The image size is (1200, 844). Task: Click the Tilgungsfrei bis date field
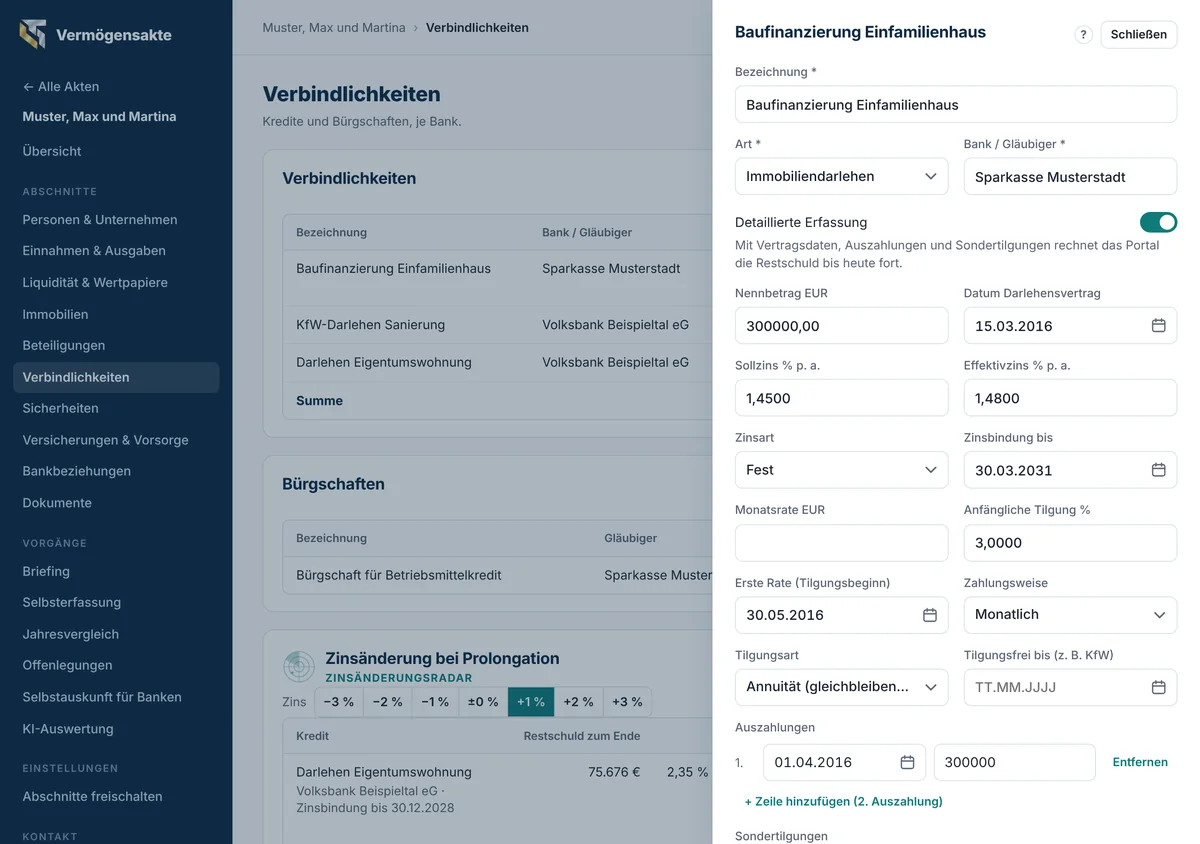tap(1070, 687)
